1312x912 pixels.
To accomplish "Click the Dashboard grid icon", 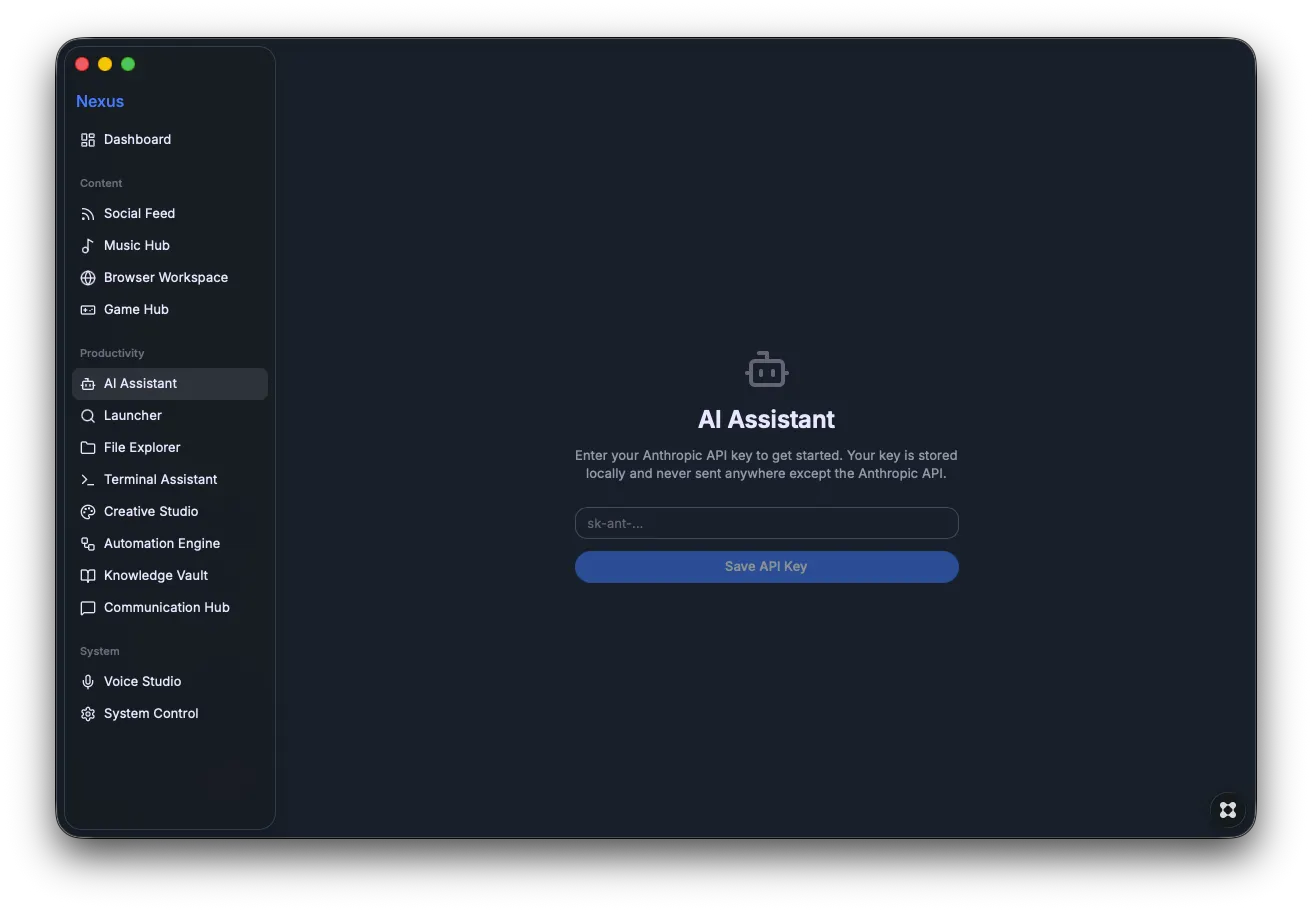I will pyautogui.click(x=88, y=140).
